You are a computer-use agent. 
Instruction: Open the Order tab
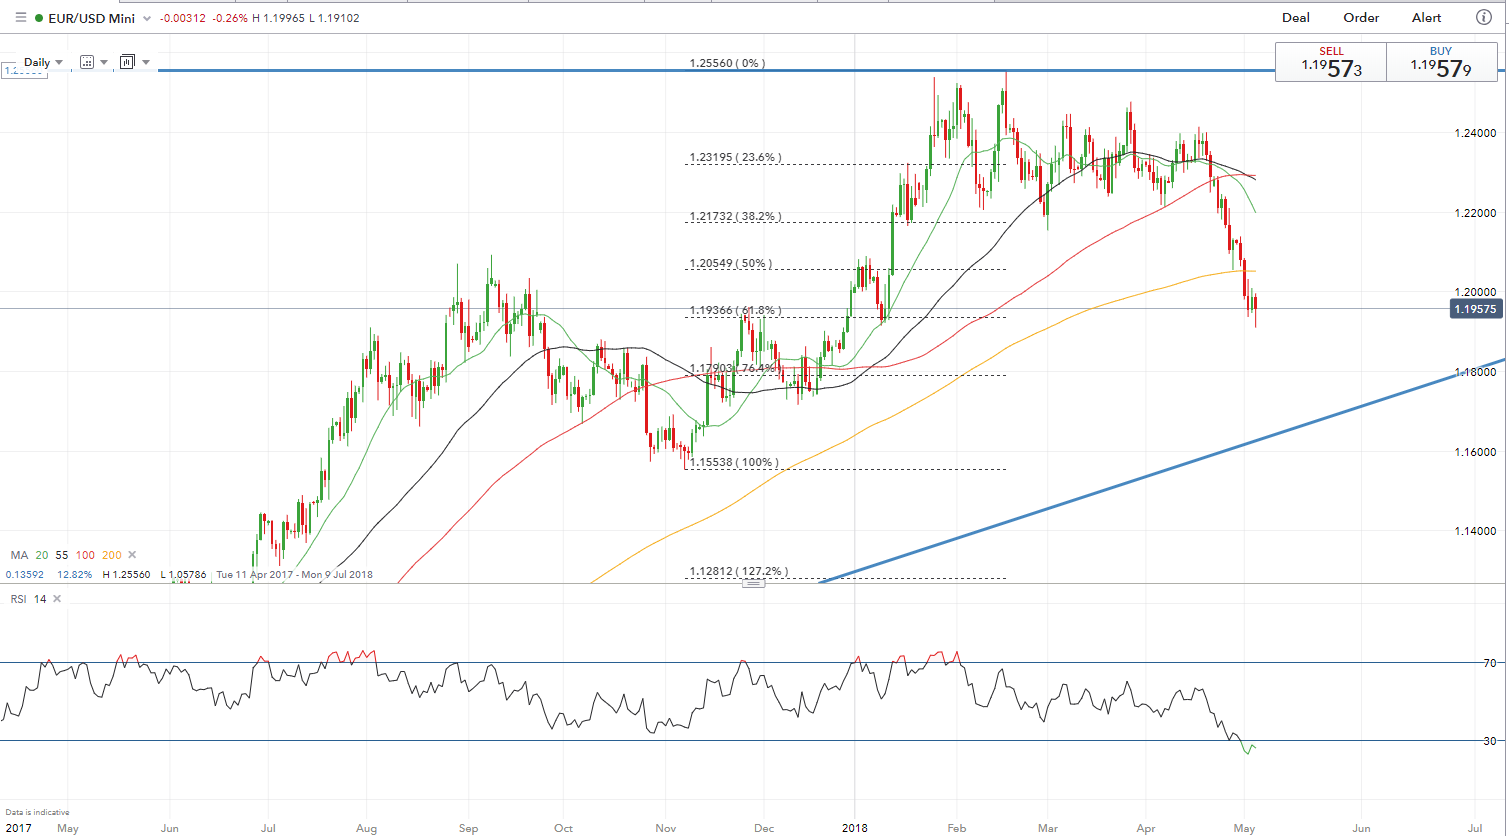[x=1361, y=17]
